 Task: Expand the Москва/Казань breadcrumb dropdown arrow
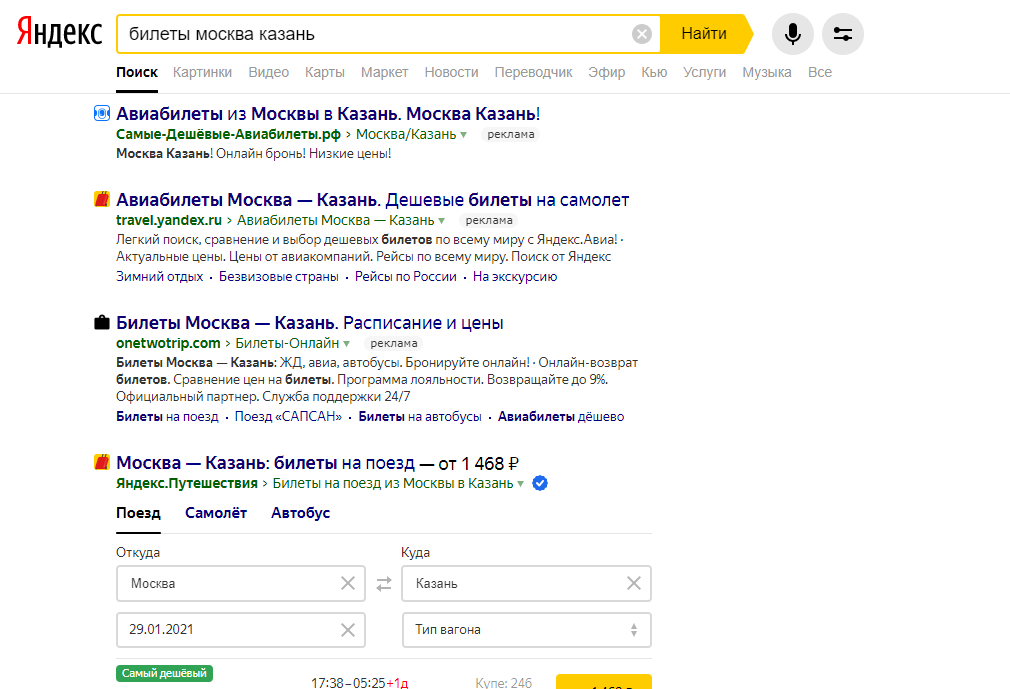(464, 135)
